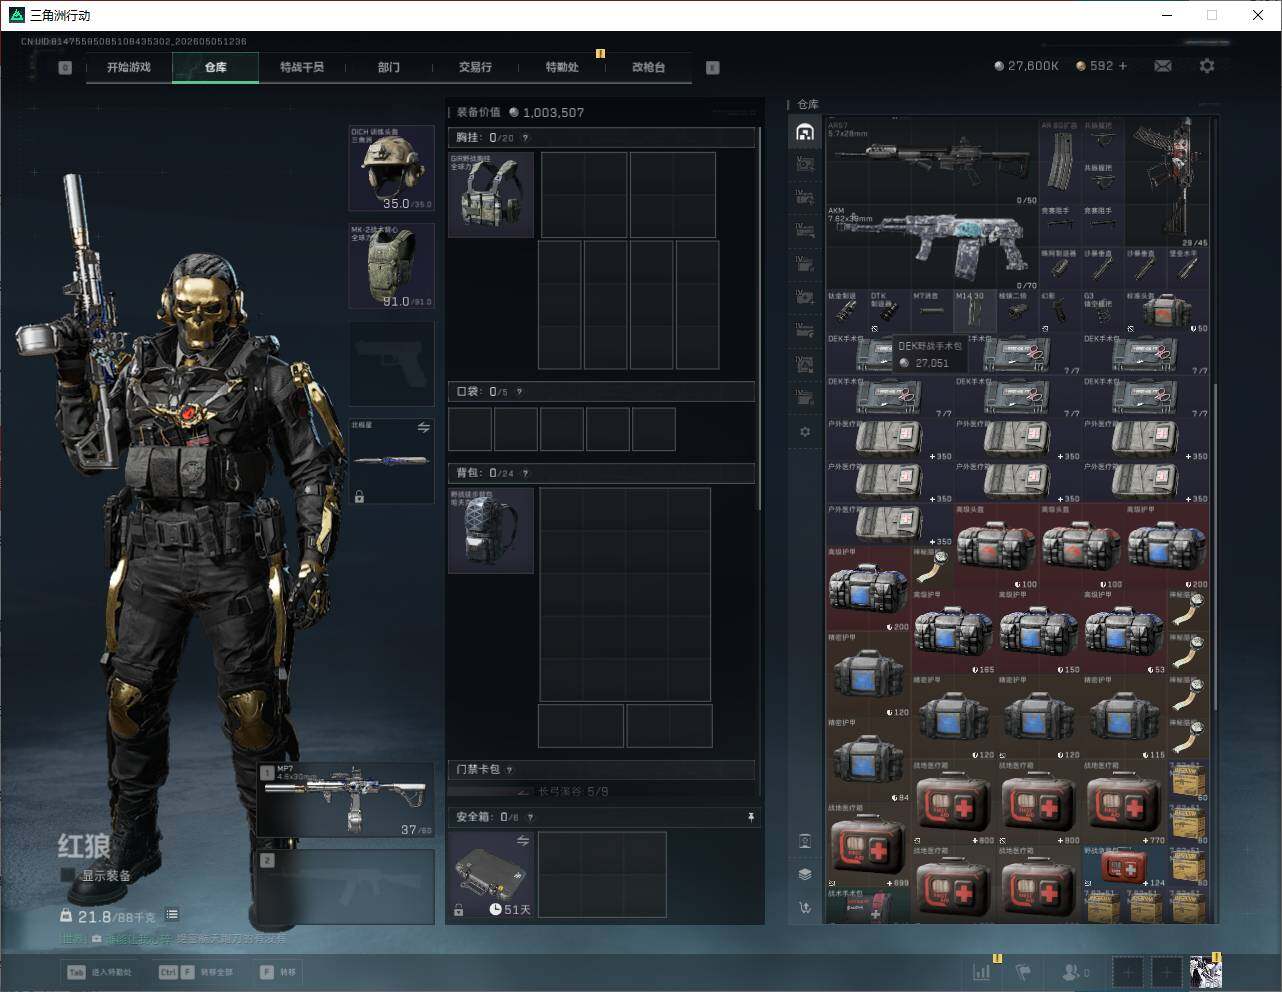Image resolution: width=1282 pixels, height=992 pixels.
Task: Click the left arrow before the nav tabs
Action: point(65,68)
